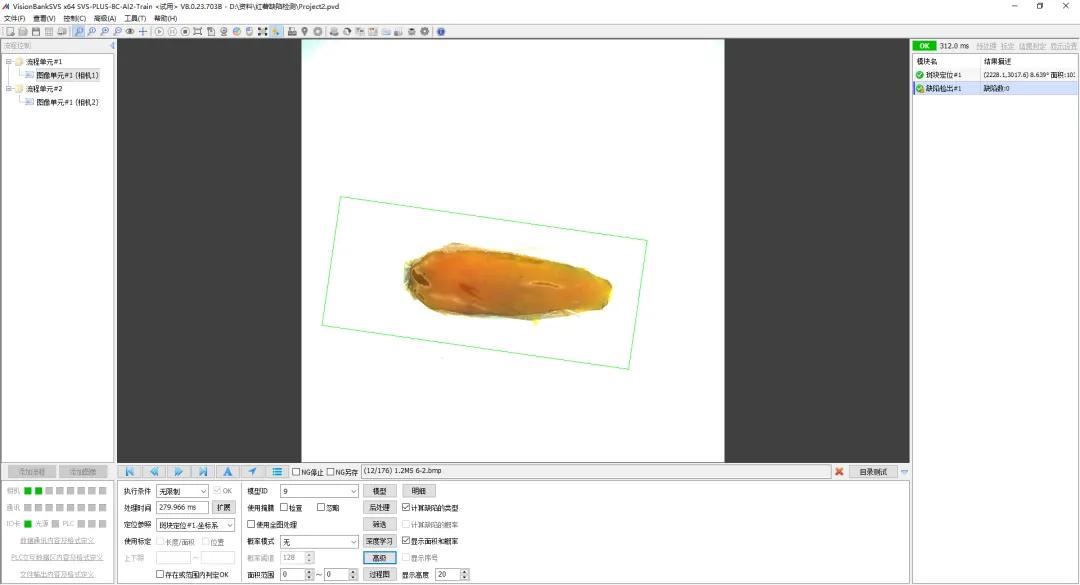Click the blue info icon in the top toolbar
This screenshot has height=585, width=1080.
coord(441,32)
